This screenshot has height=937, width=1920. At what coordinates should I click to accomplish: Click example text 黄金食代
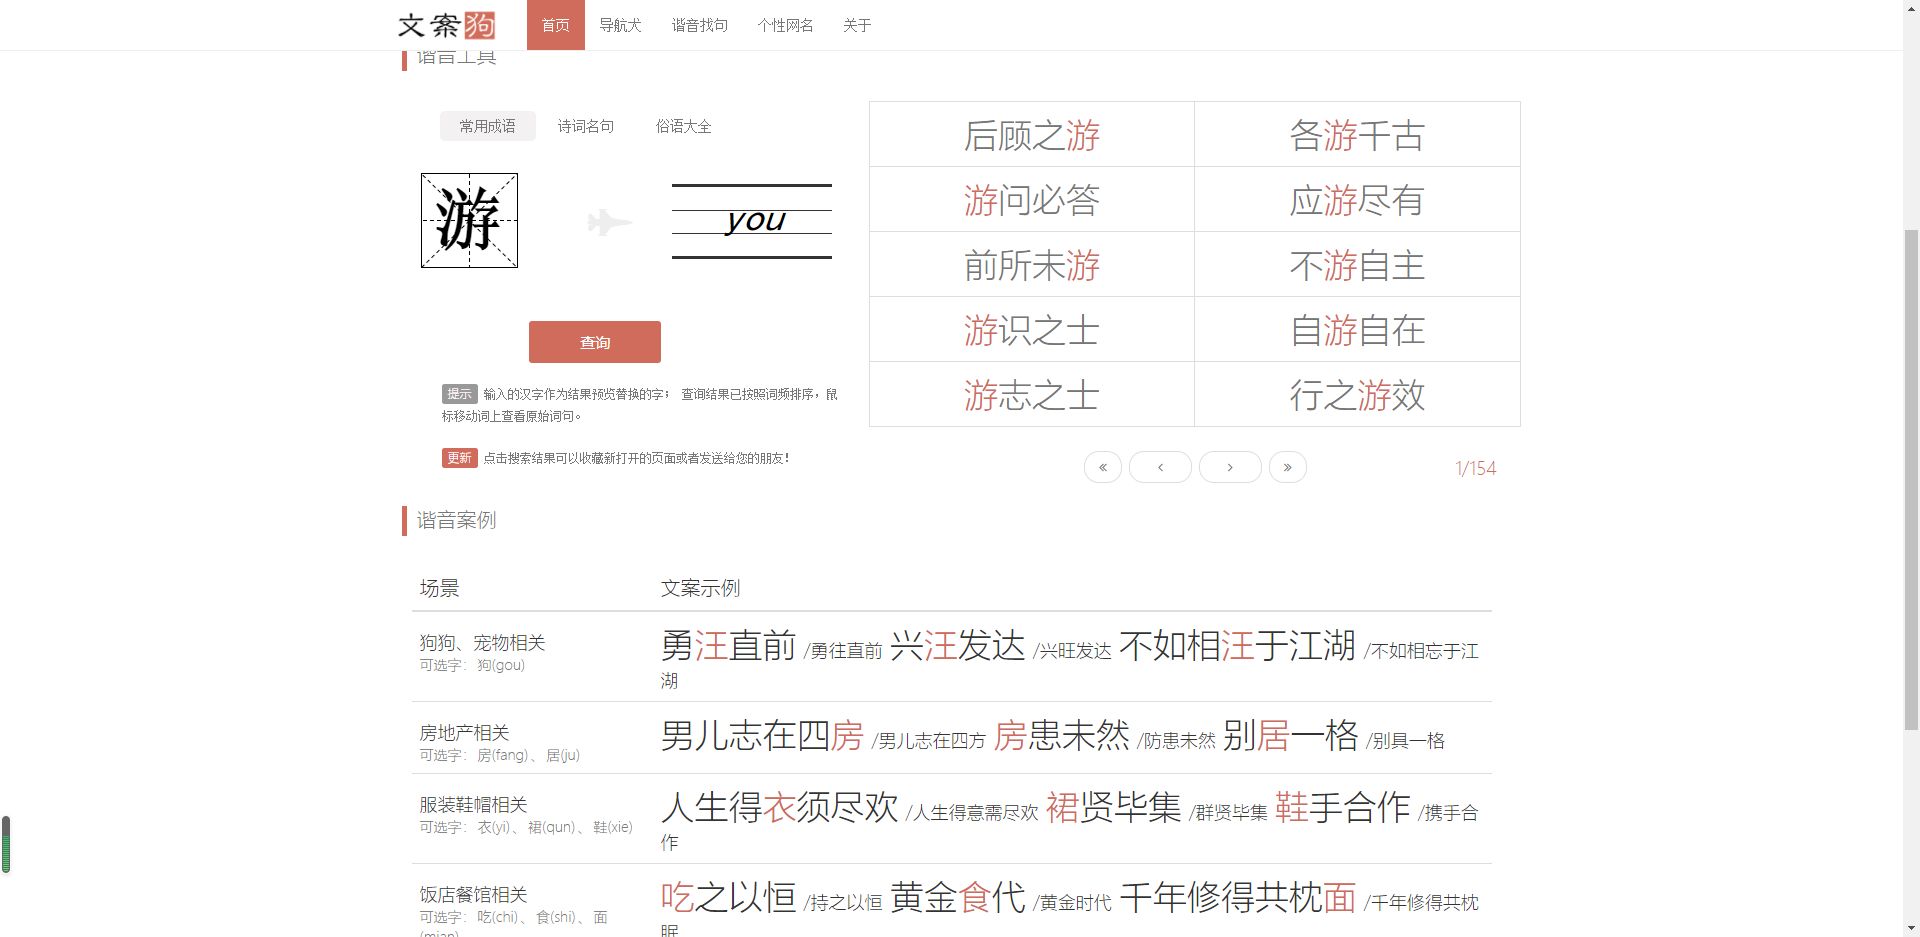tap(957, 898)
